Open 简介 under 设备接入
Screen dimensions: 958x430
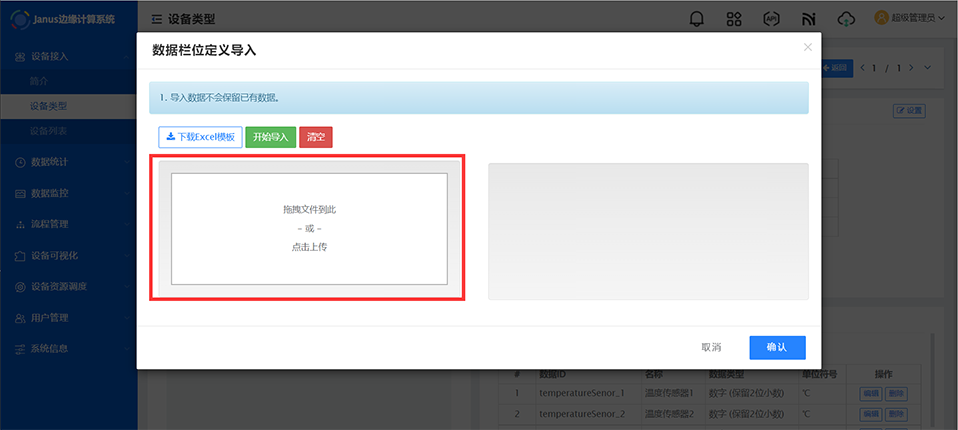click(x=39, y=80)
